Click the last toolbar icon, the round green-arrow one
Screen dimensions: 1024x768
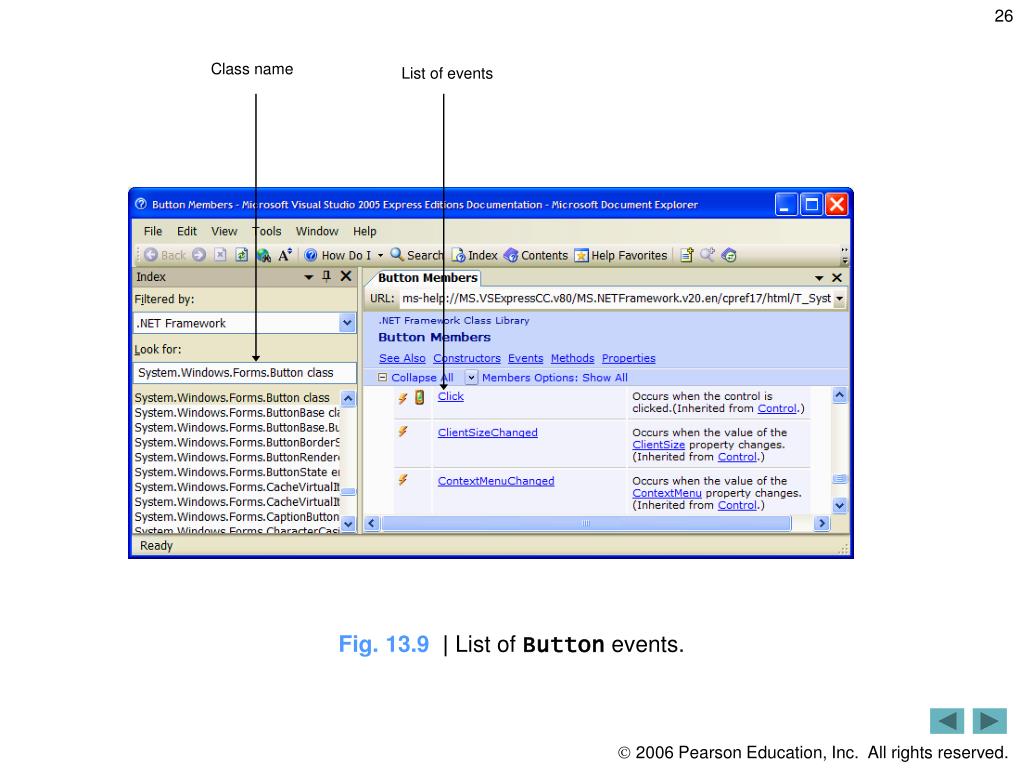[x=729, y=255]
